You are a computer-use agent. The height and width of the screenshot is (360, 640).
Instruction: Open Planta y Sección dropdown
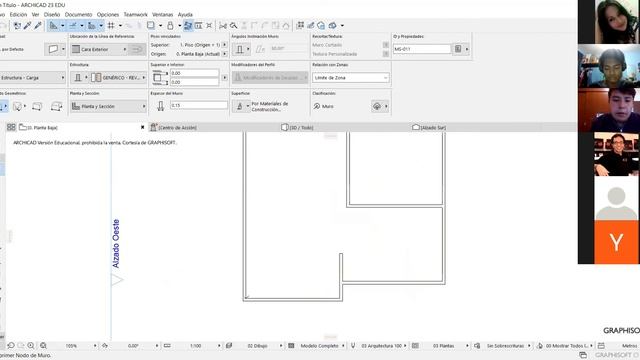pos(108,106)
